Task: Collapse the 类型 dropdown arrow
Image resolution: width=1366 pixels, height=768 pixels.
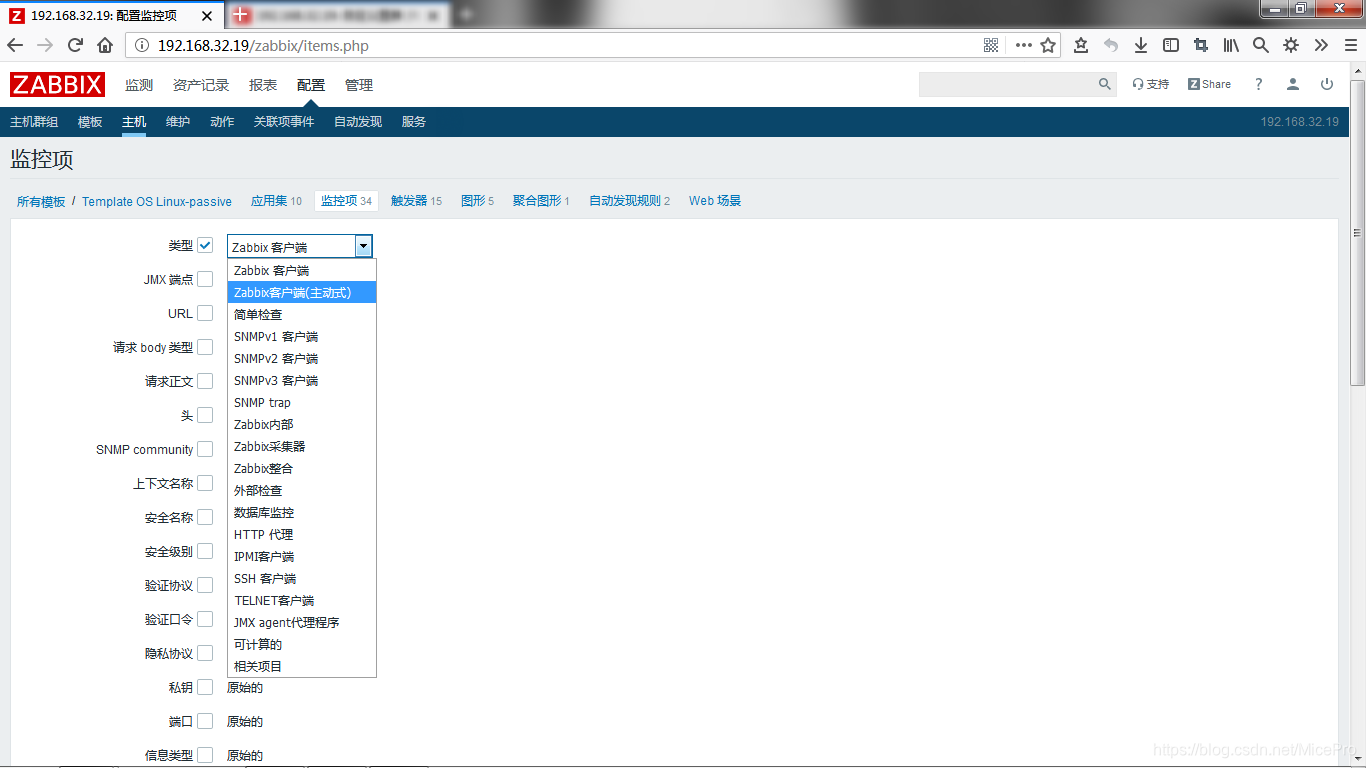Action: tap(364, 246)
